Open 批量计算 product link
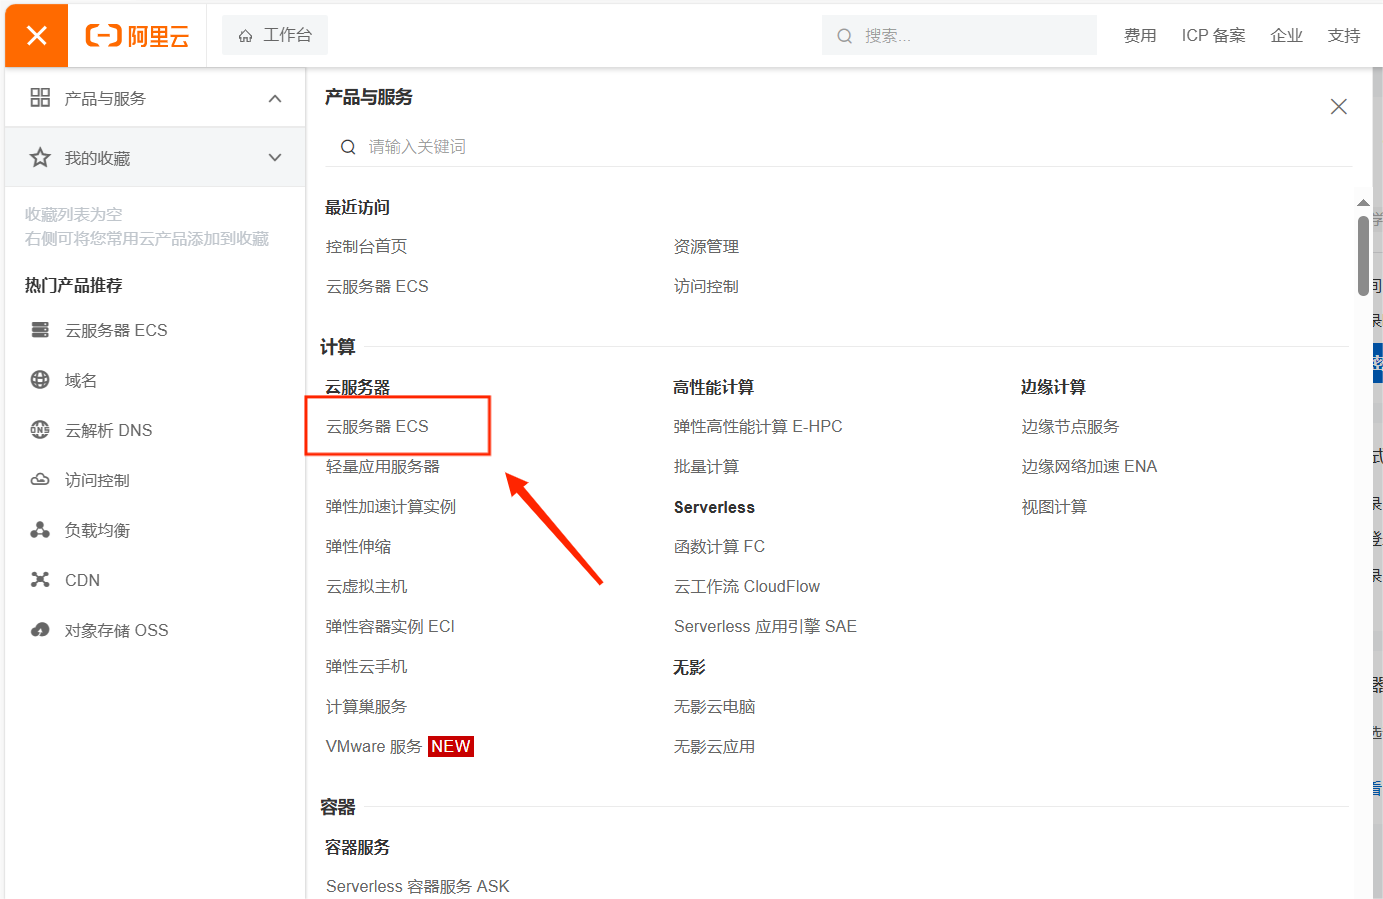This screenshot has height=899, width=1383. 706,466
